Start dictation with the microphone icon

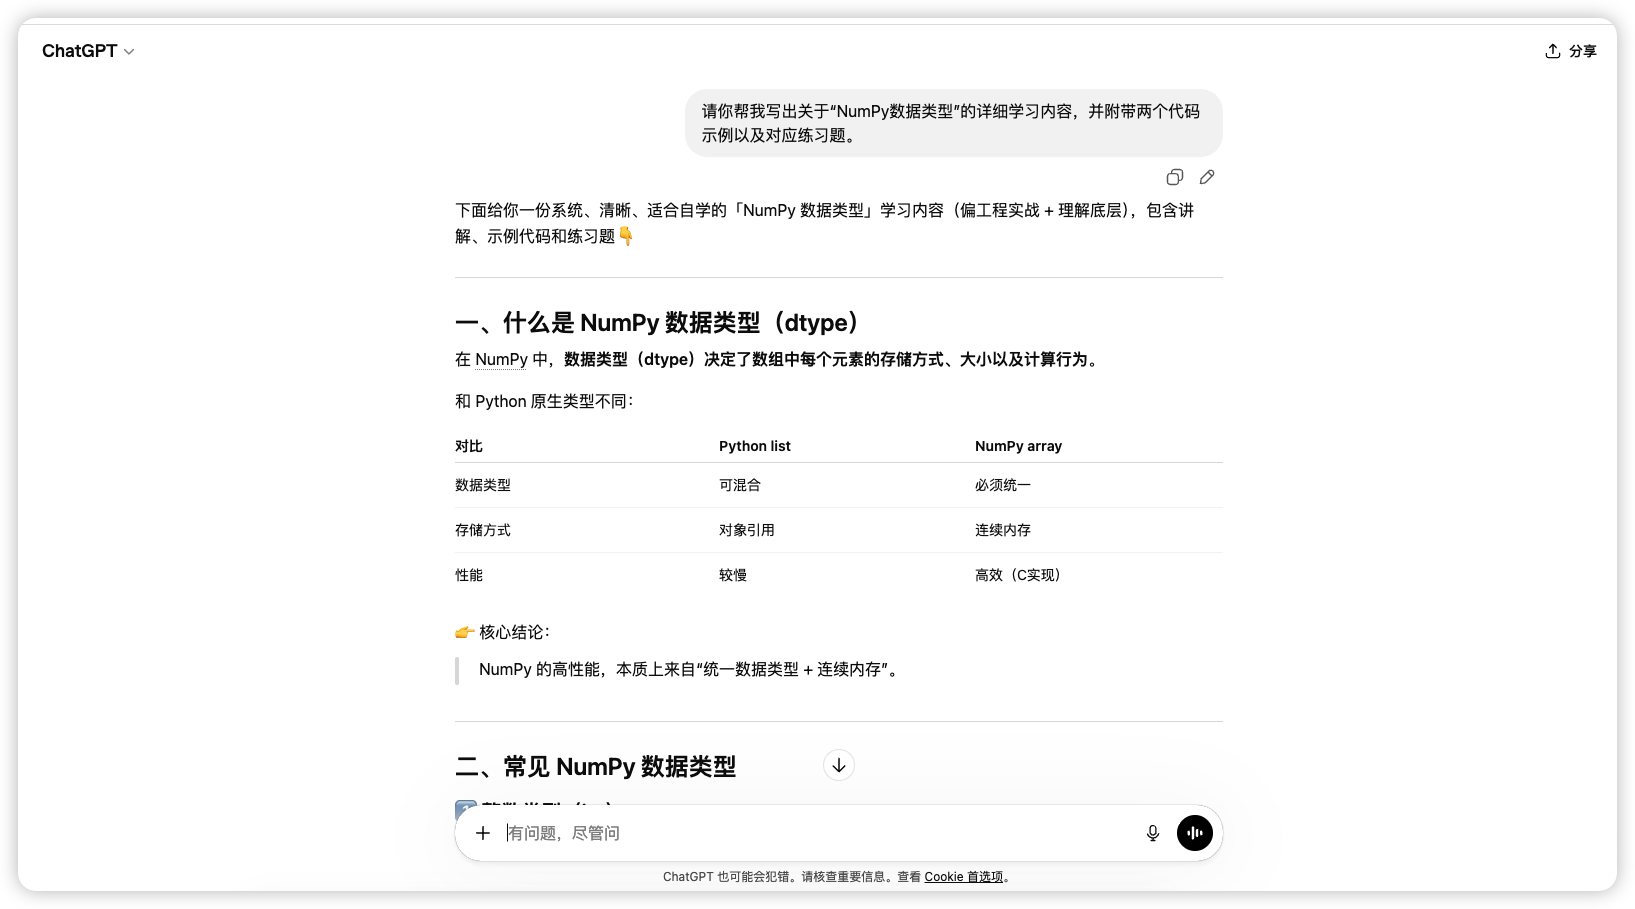pos(1152,833)
